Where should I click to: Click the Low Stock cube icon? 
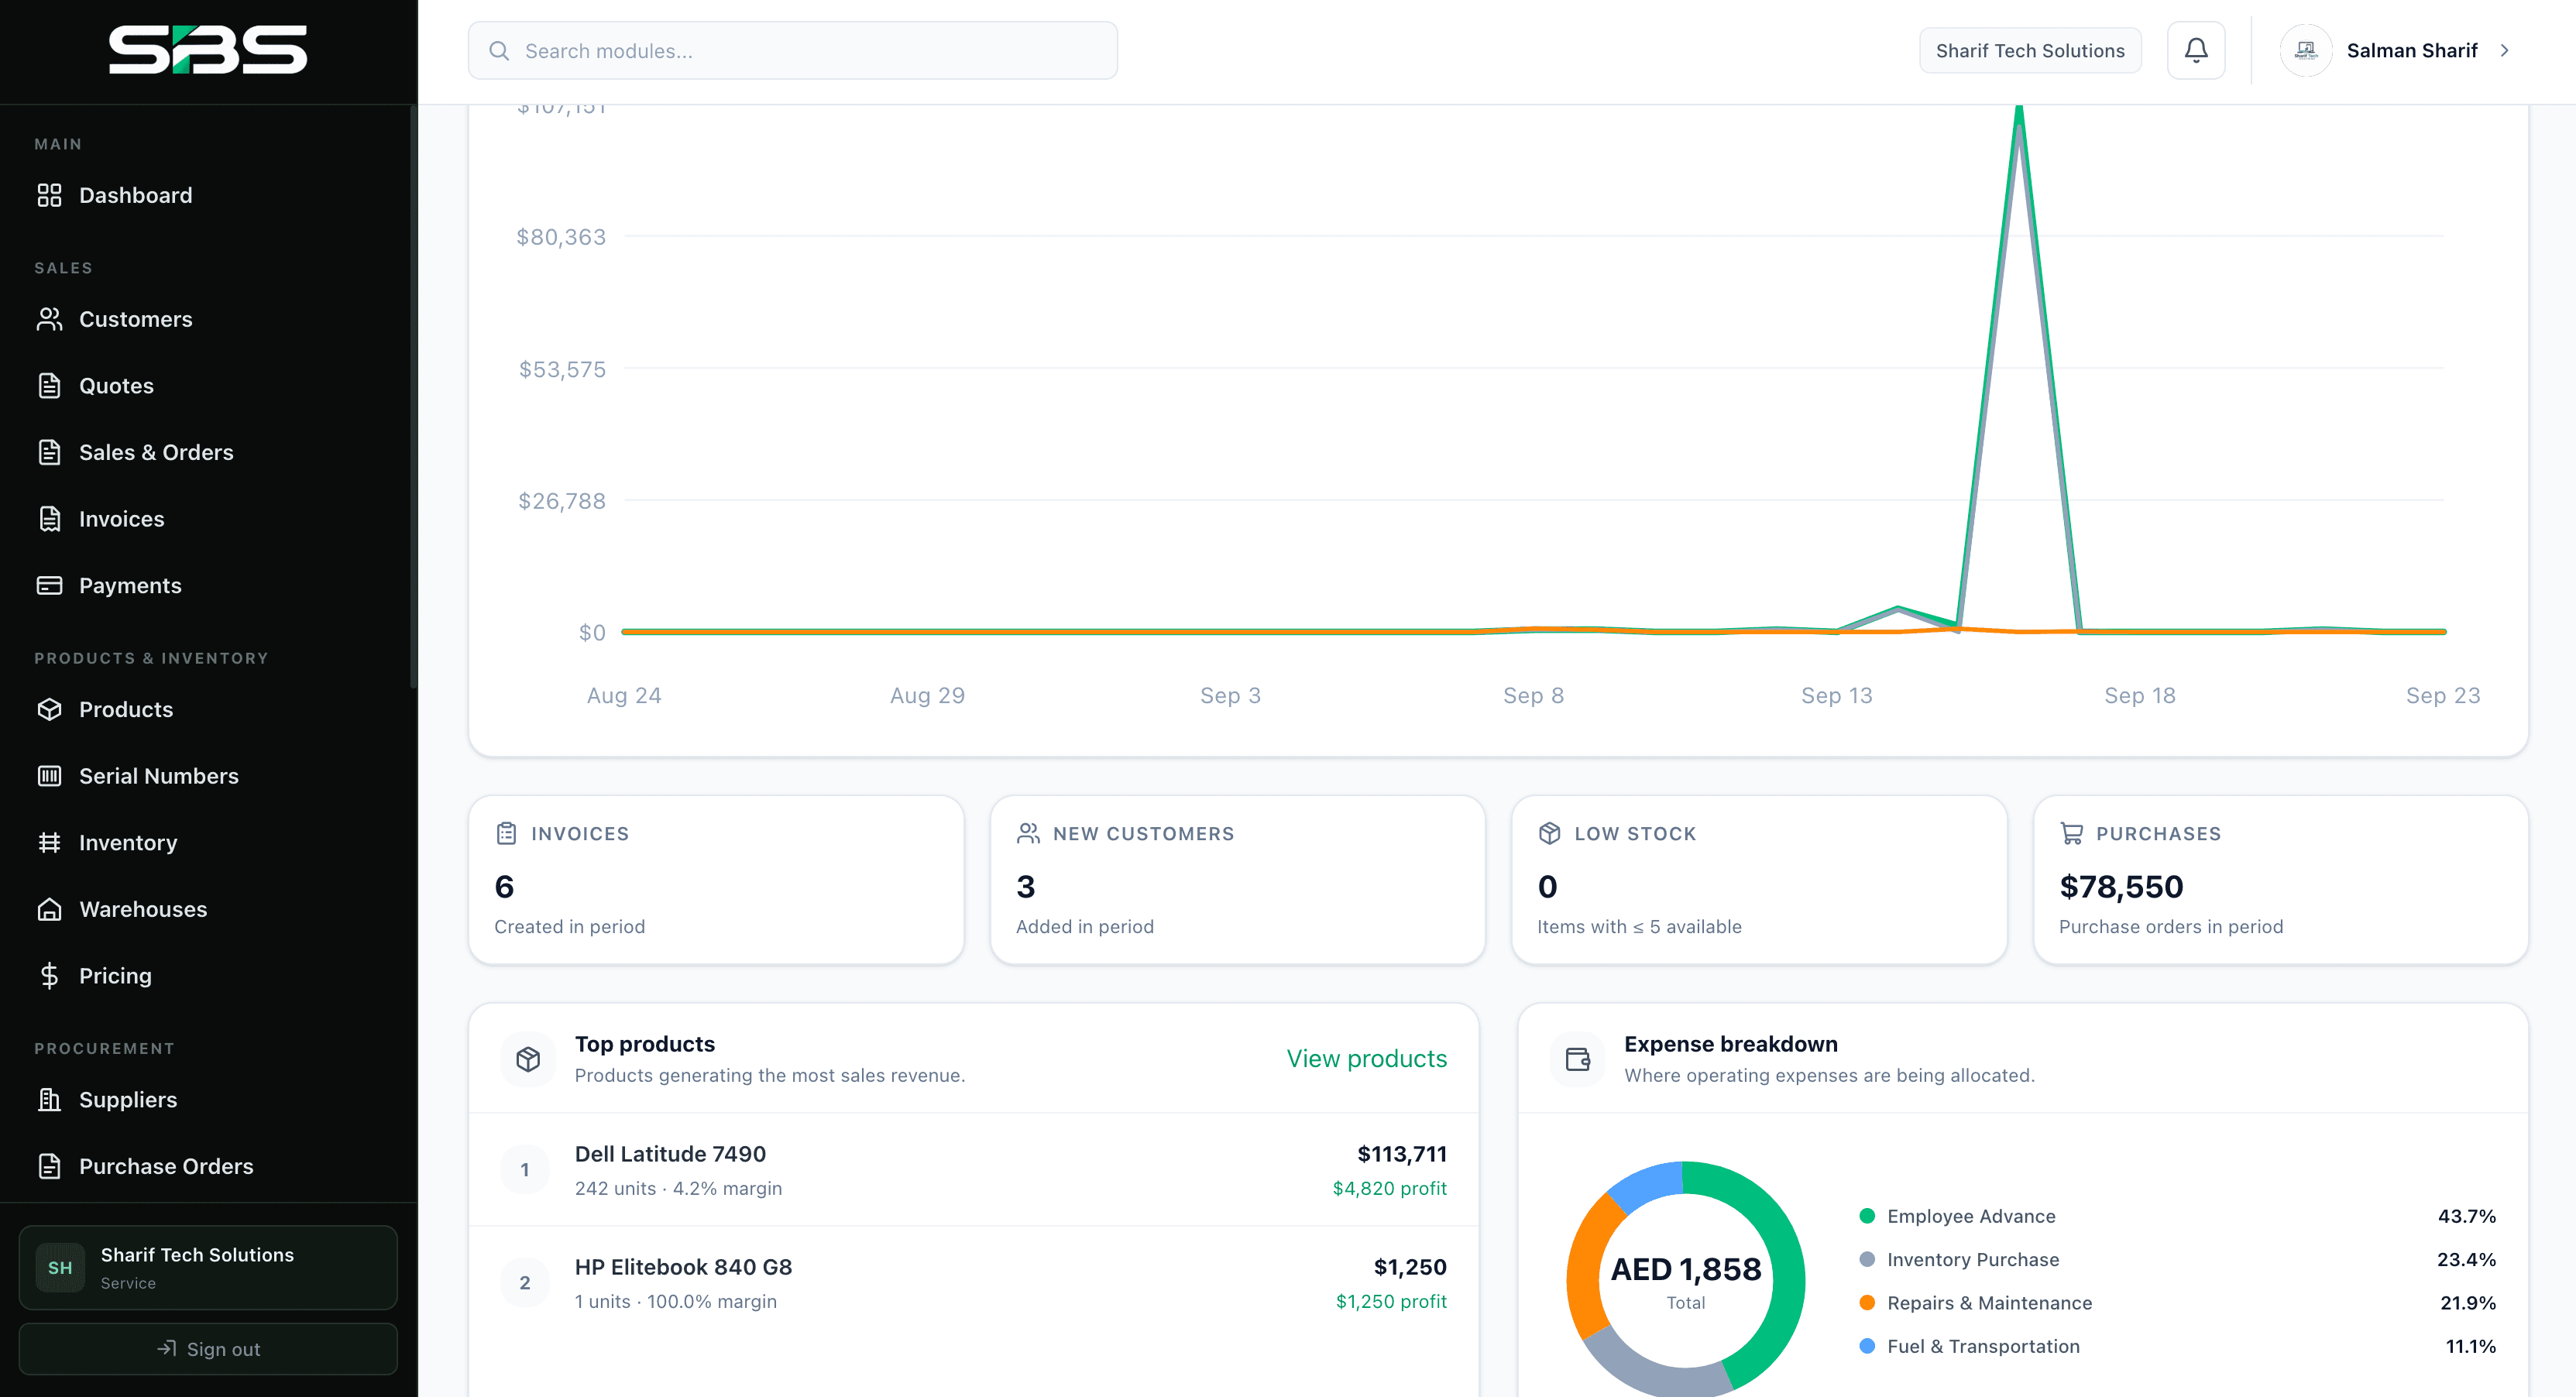[x=1549, y=833]
